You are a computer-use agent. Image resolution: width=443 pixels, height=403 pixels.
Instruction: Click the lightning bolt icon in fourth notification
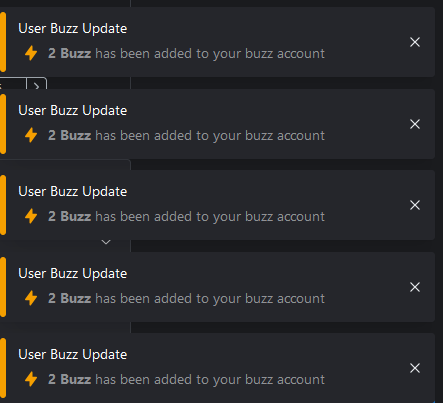click(x=31, y=298)
